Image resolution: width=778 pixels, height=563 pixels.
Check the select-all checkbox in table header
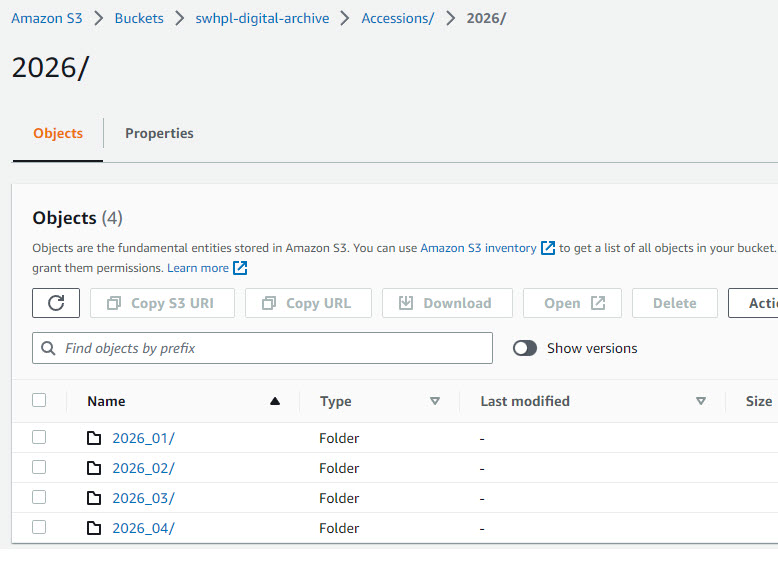[x=39, y=400]
